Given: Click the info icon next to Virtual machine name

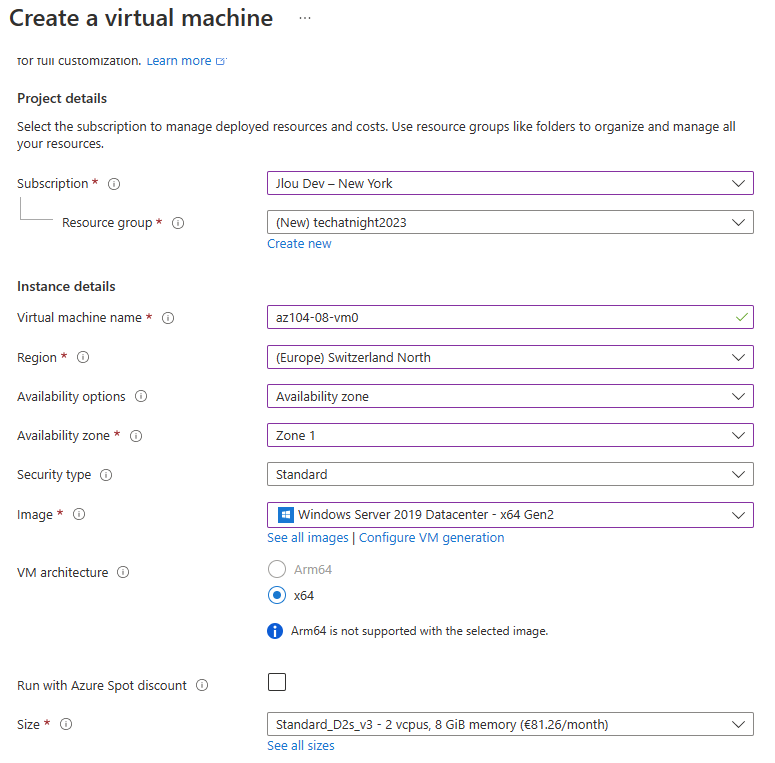Looking at the screenshot, I should pyautogui.click(x=168, y=318).
